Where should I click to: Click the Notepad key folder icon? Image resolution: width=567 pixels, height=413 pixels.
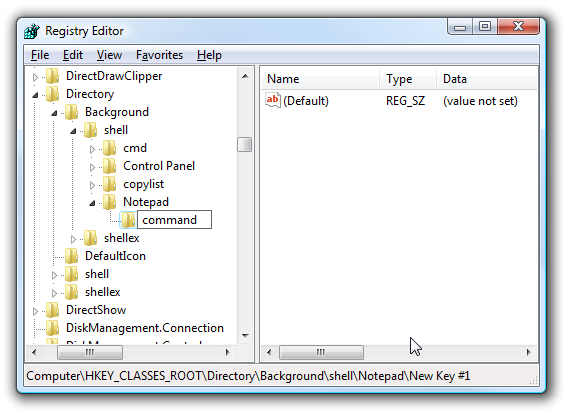(x=109, y=202)
